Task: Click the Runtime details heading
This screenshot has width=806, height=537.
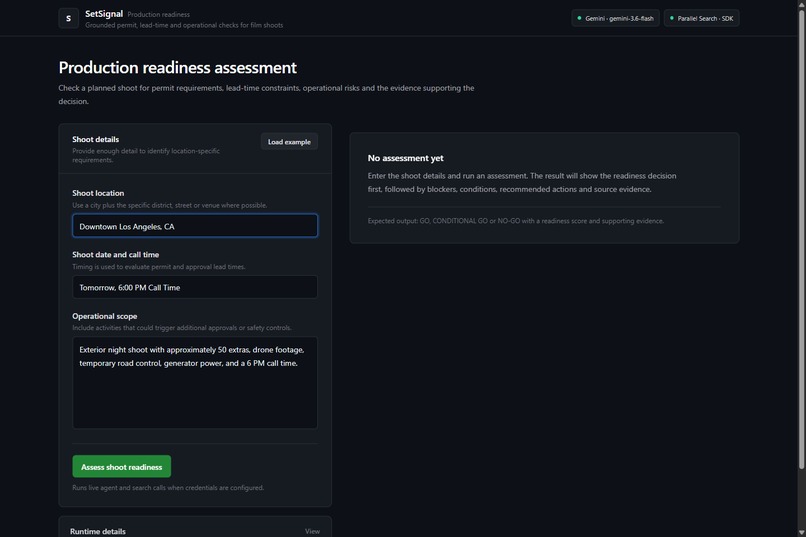Action: 98,531
